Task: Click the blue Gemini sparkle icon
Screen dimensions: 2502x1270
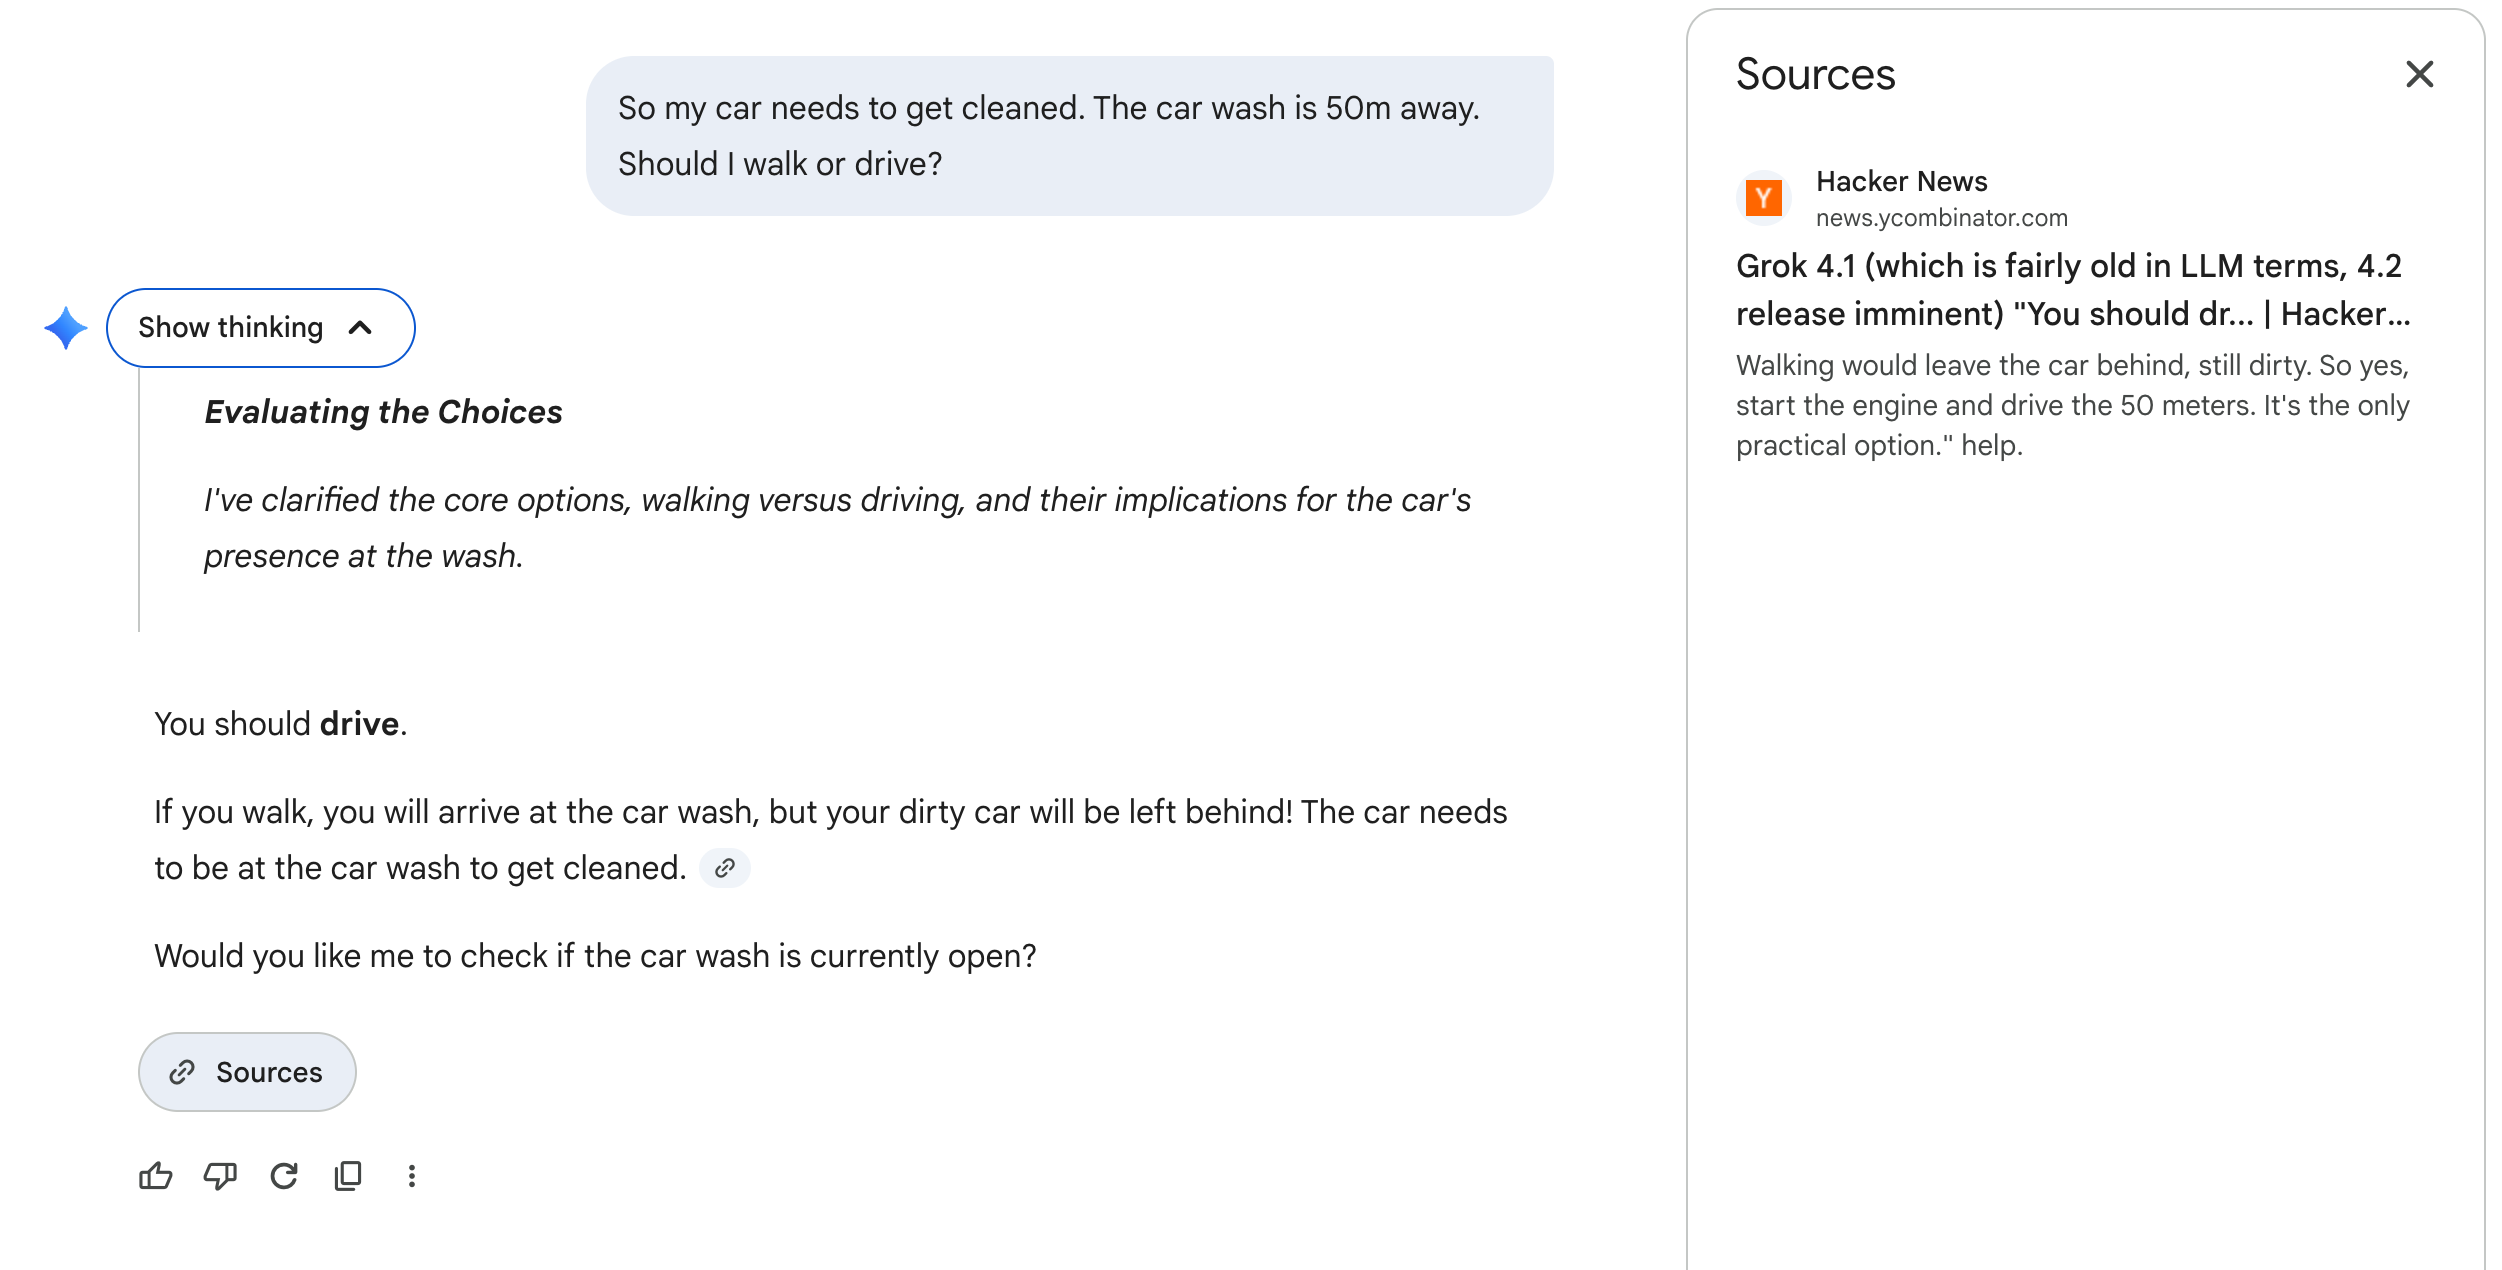Action: [66, 328]
